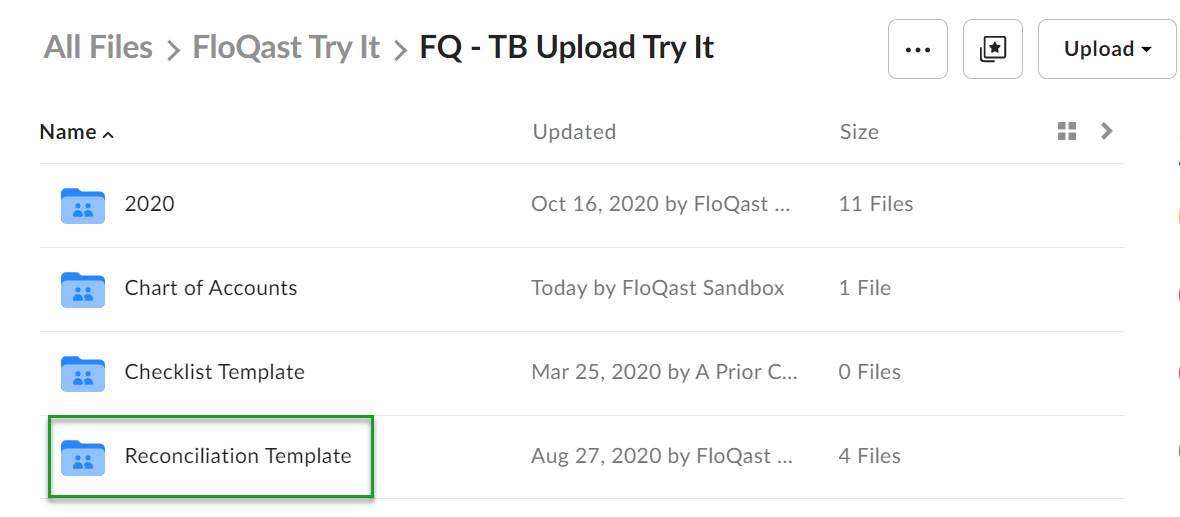Sort by Updated column header
The image size is (1180, 517).
point(574,132)
